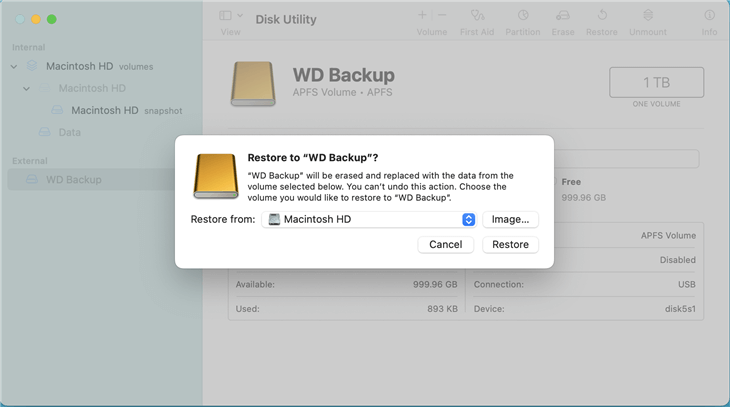Click the Partition toolbar icon

[x=523, y=16]
